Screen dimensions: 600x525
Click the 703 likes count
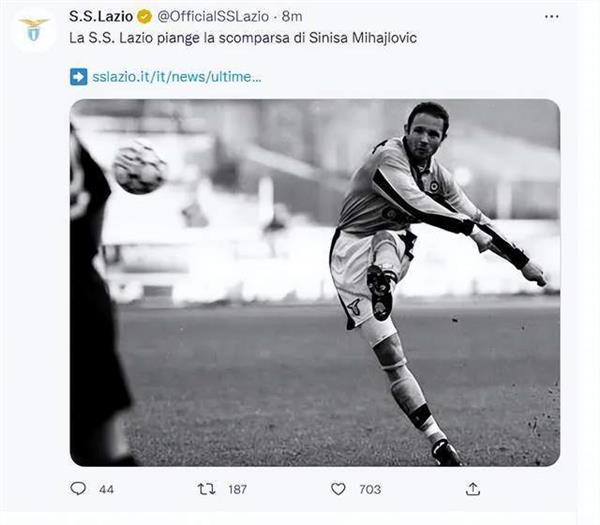[x=370, y=489]
